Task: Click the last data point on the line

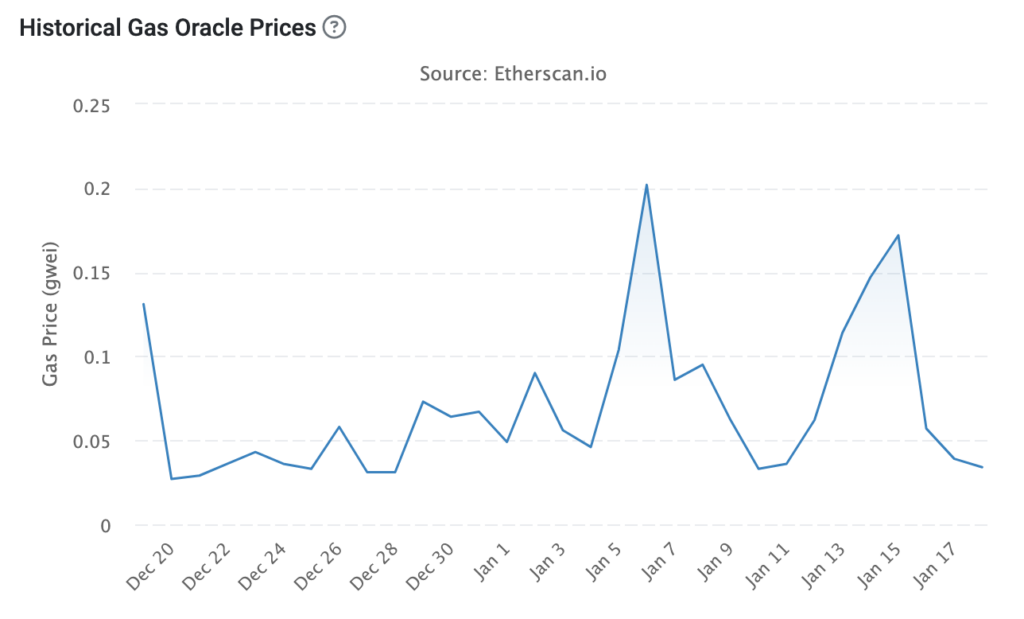Action: (x=982, y=467)
